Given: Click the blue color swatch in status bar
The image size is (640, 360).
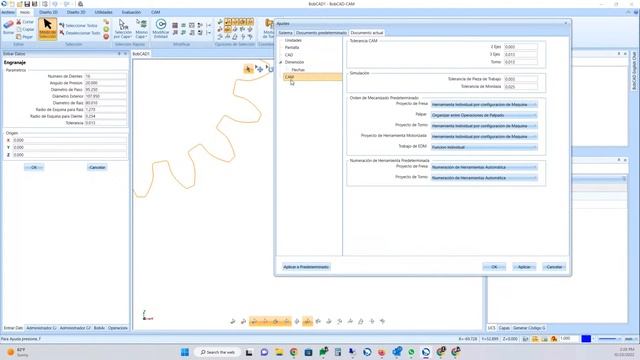Looking at the screenshot, I should [586, 339].
